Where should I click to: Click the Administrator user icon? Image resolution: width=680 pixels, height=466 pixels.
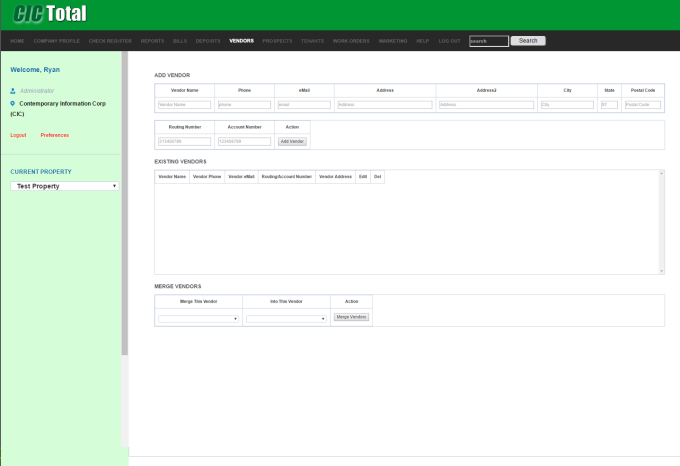click(x=13, y=91)
